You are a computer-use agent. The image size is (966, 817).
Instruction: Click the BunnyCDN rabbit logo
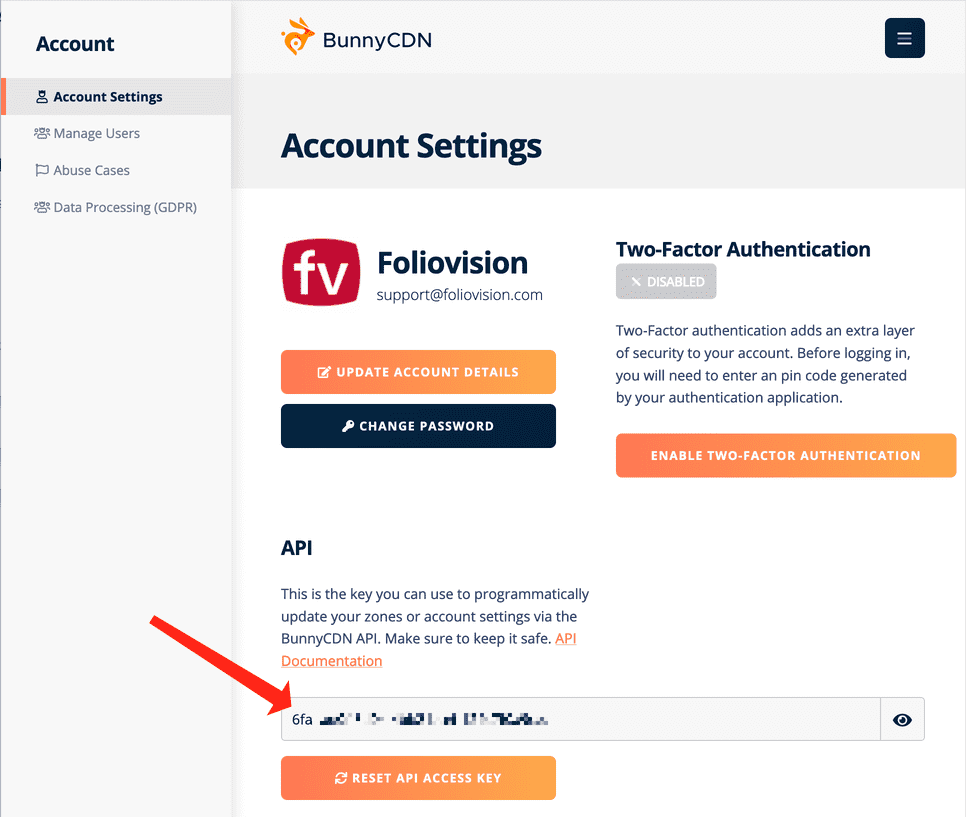(x=298, y=37)
